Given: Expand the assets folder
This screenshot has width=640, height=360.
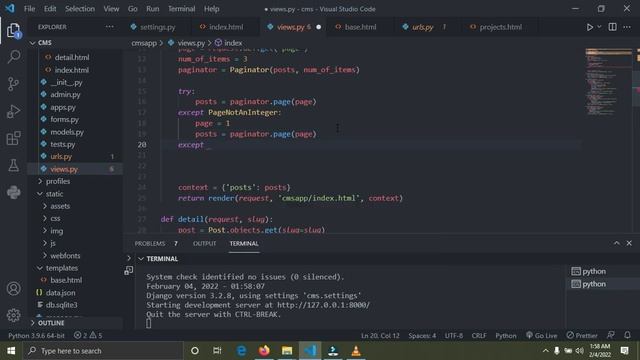Looking at the screenshot, I should pos(60,206).
